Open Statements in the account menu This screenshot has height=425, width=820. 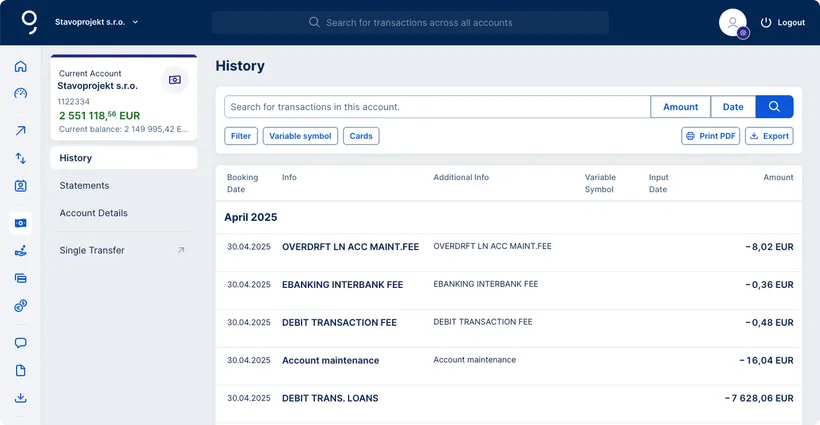(x=84, y=186)
